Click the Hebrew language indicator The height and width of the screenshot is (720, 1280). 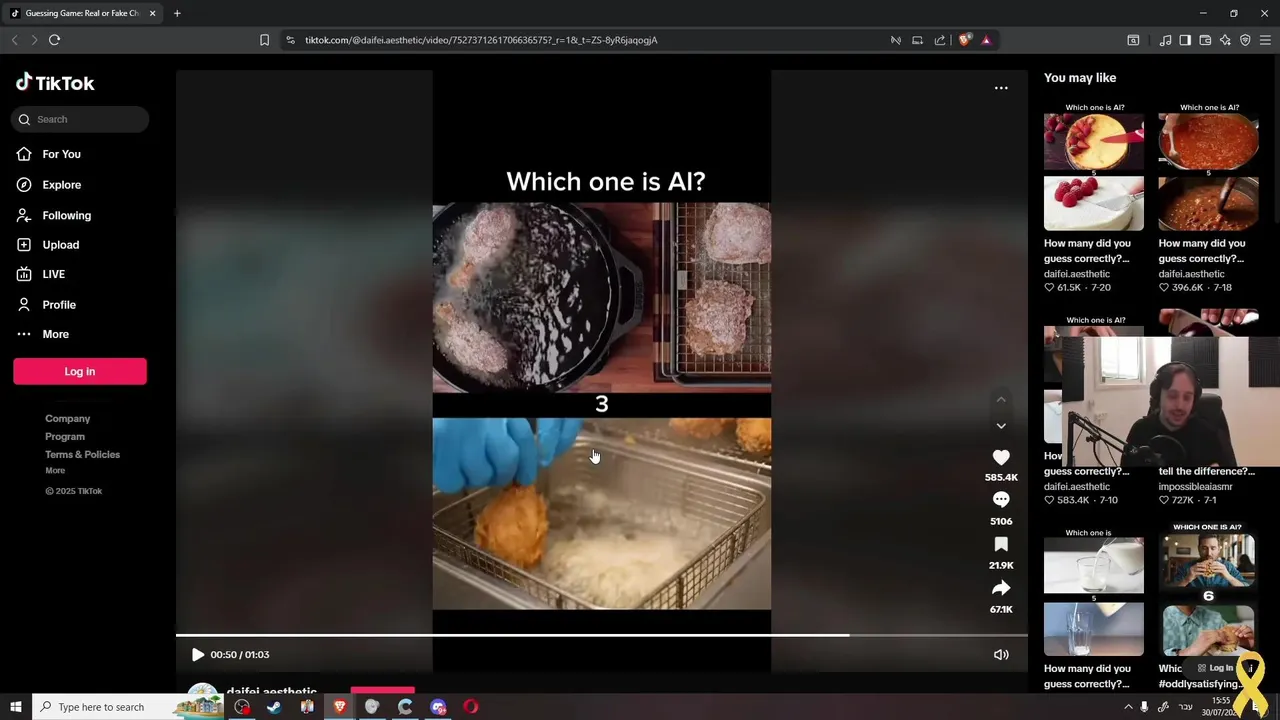click(1186, 707)
